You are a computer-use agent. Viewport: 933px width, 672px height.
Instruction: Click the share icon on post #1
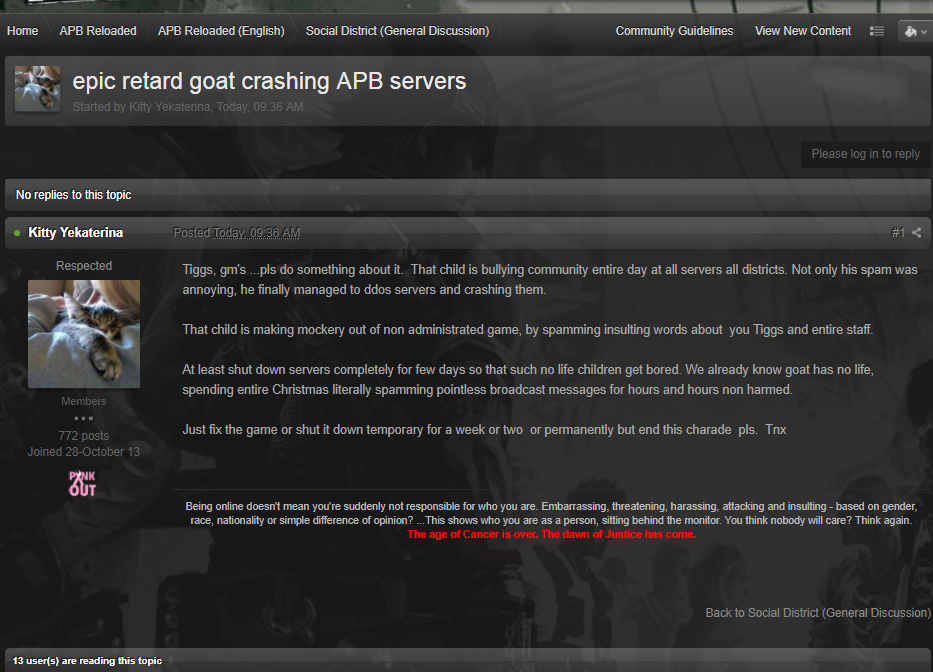(917, 233)
